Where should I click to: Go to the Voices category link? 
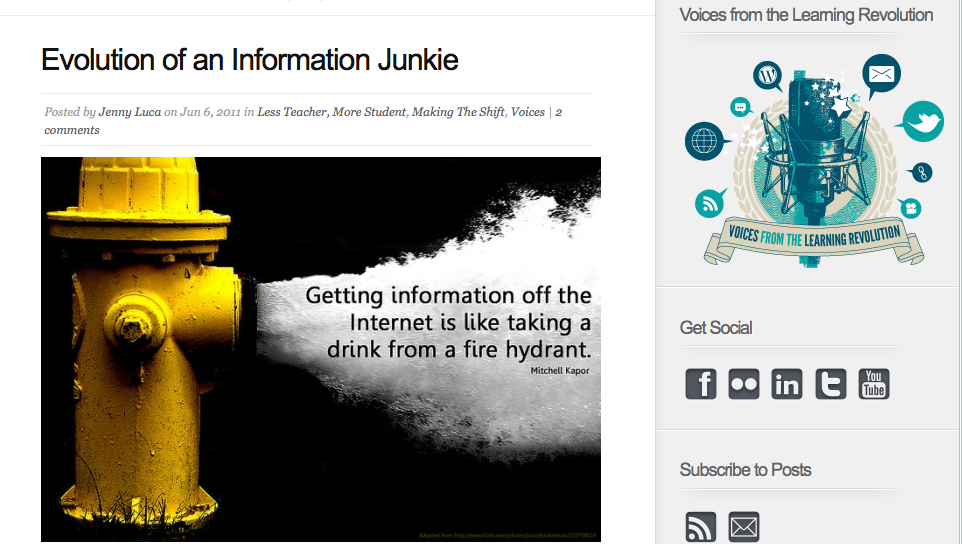click(x=528, y=112)
